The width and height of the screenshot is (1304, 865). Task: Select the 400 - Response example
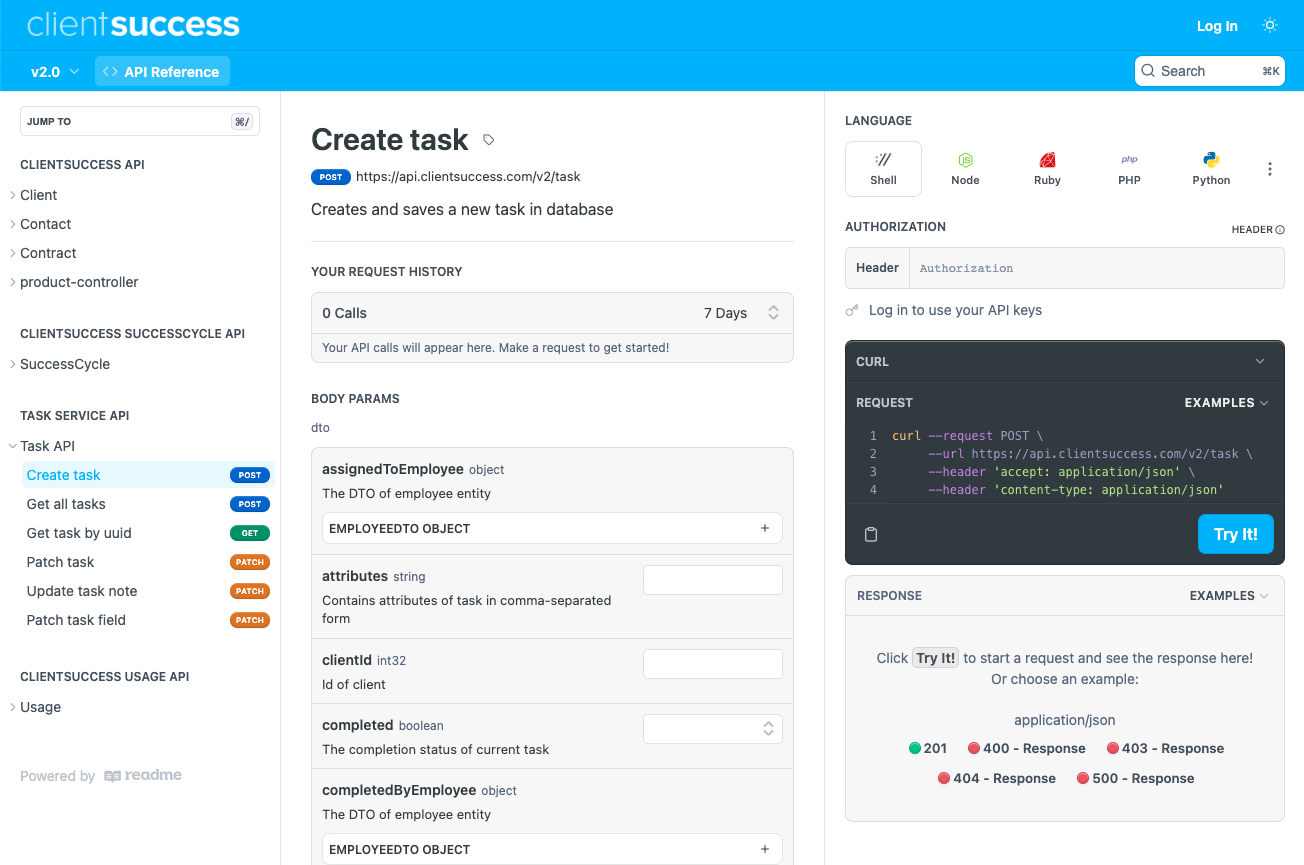(x=1027, y=748)
